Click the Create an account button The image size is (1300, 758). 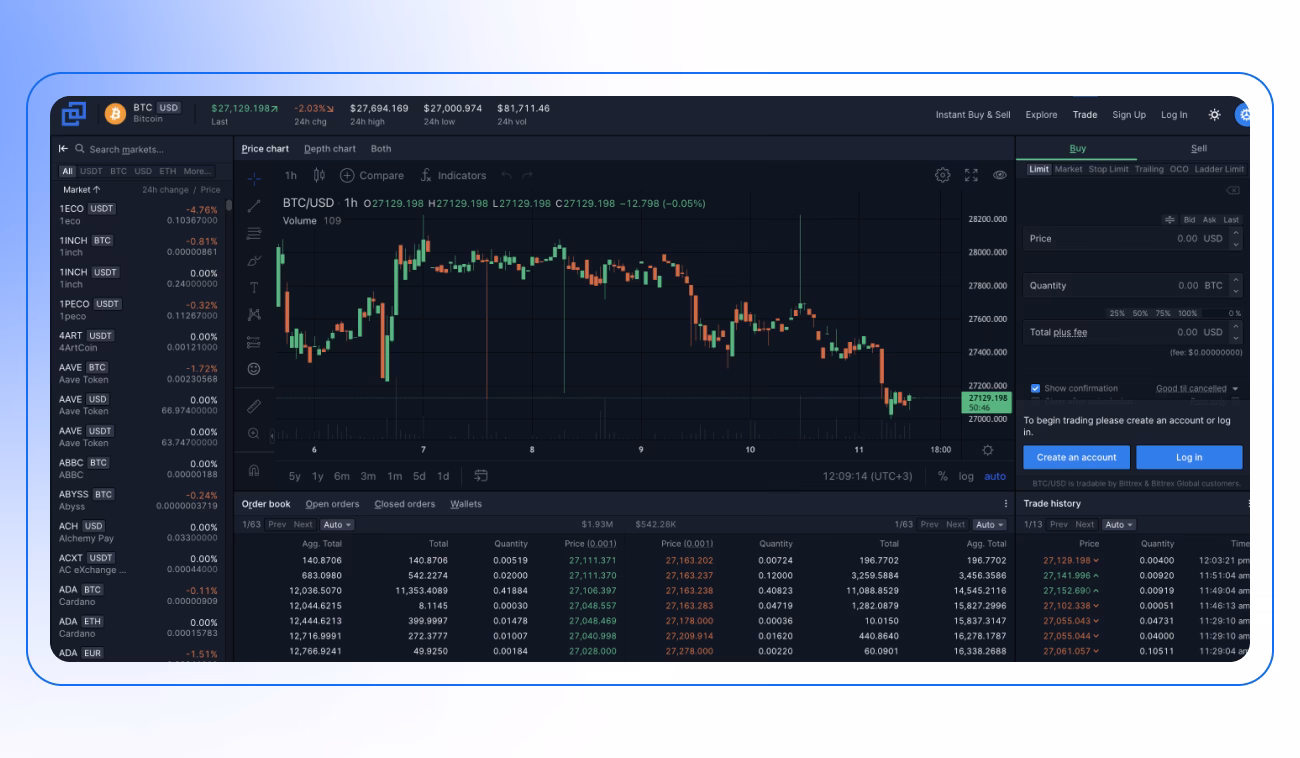point(1077,457)
